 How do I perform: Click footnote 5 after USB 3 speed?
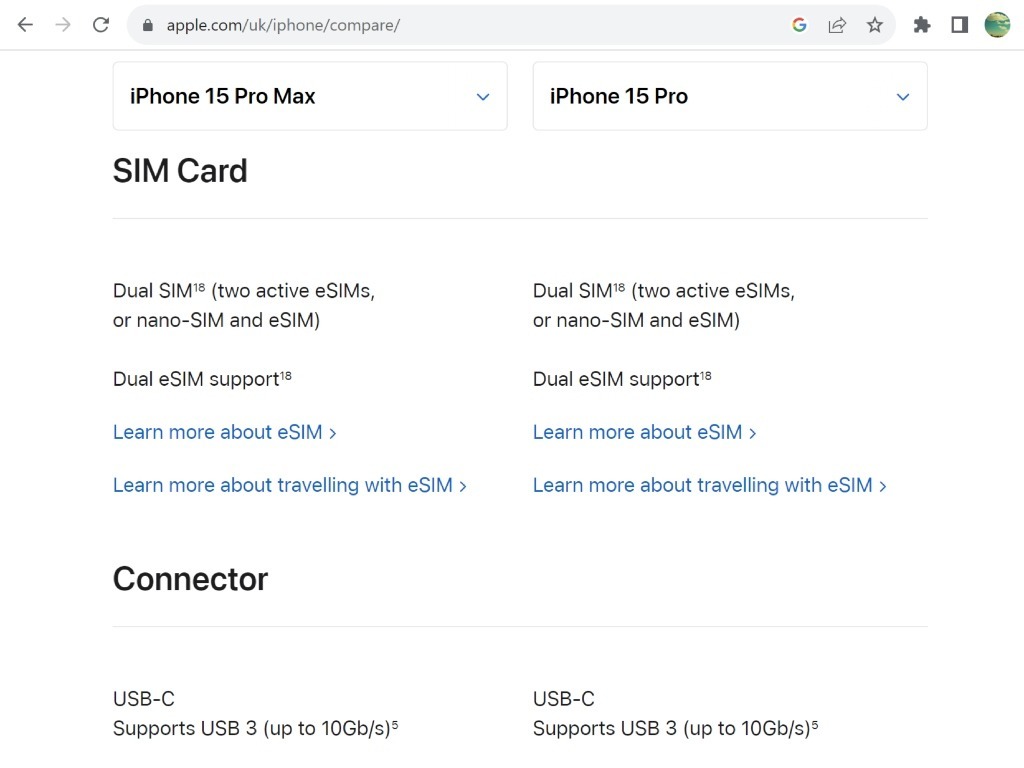[395, 724]
